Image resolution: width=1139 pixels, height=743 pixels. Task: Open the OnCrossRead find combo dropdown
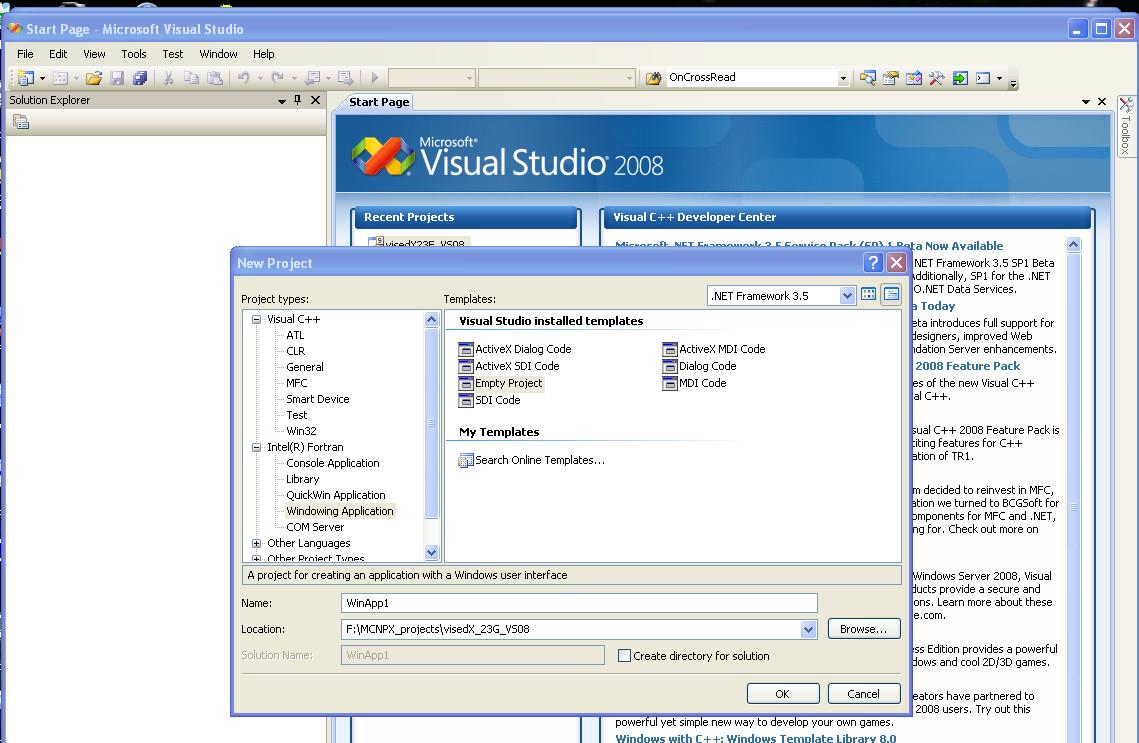(x=843, y=78)
